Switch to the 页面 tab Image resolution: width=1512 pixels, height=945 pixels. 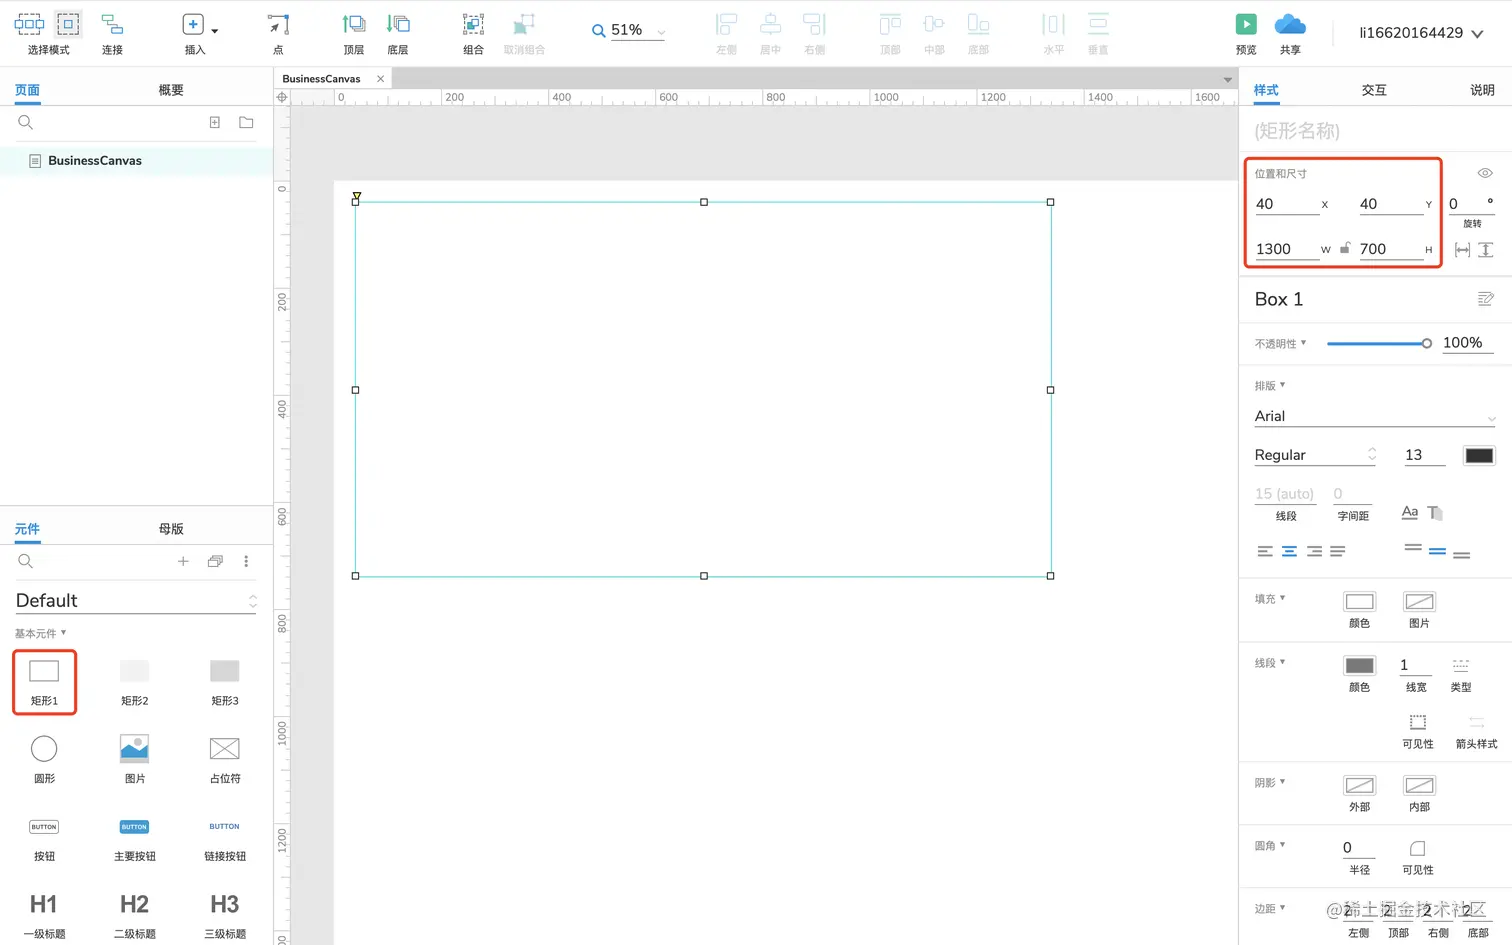pyautogui.click(x=27, y=90)
